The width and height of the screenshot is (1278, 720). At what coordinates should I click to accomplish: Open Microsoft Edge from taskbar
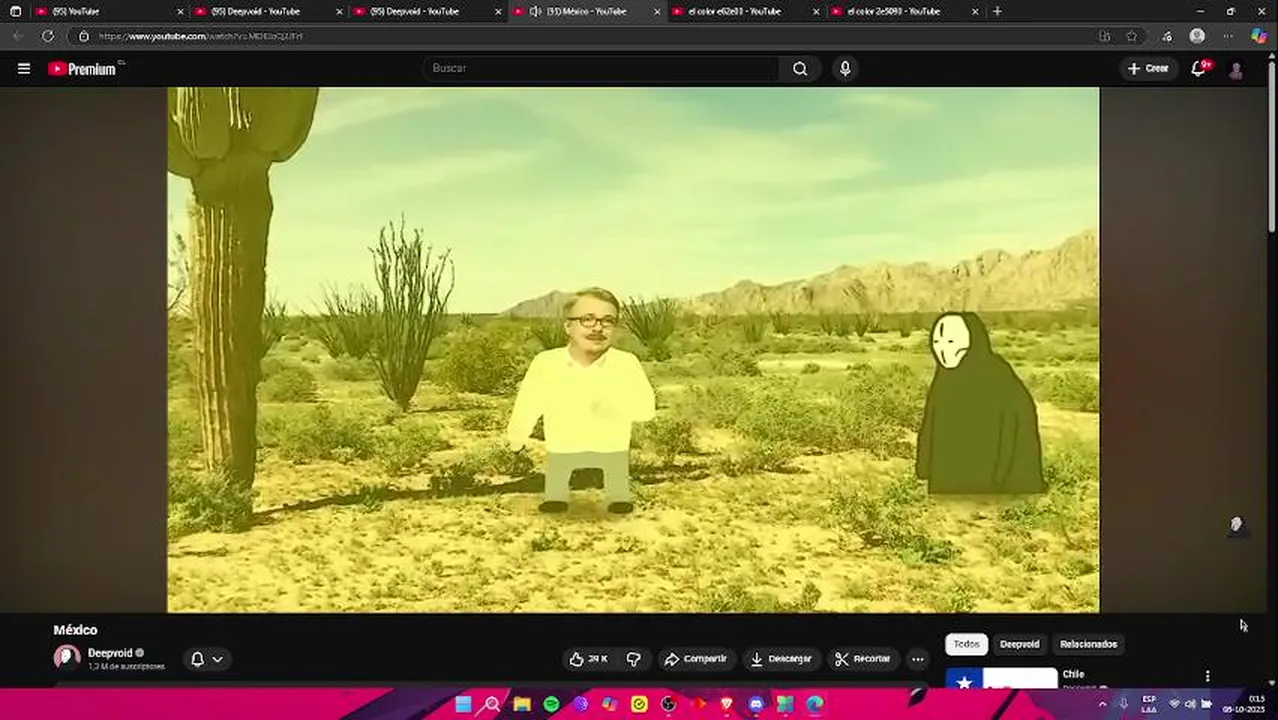coord(815,705)
